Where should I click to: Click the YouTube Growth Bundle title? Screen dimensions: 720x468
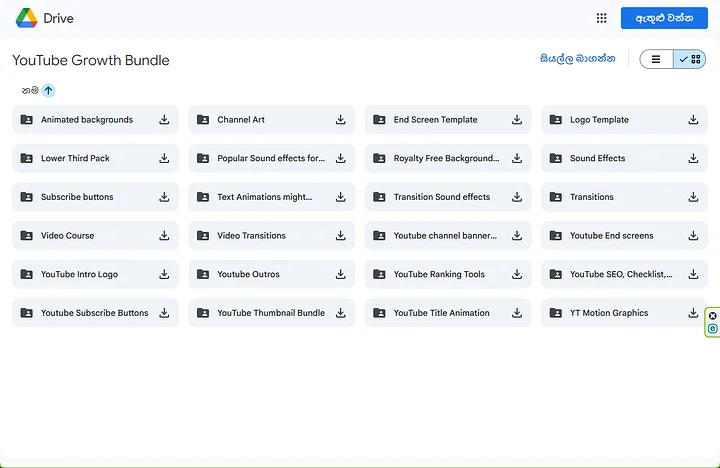click(91, 60)
